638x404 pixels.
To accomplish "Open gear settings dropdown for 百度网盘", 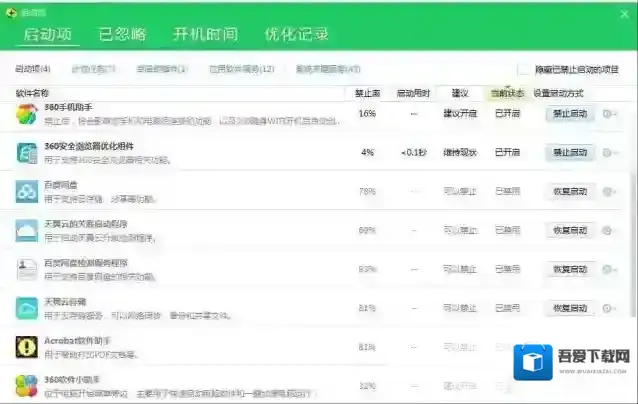I will 609,192.
